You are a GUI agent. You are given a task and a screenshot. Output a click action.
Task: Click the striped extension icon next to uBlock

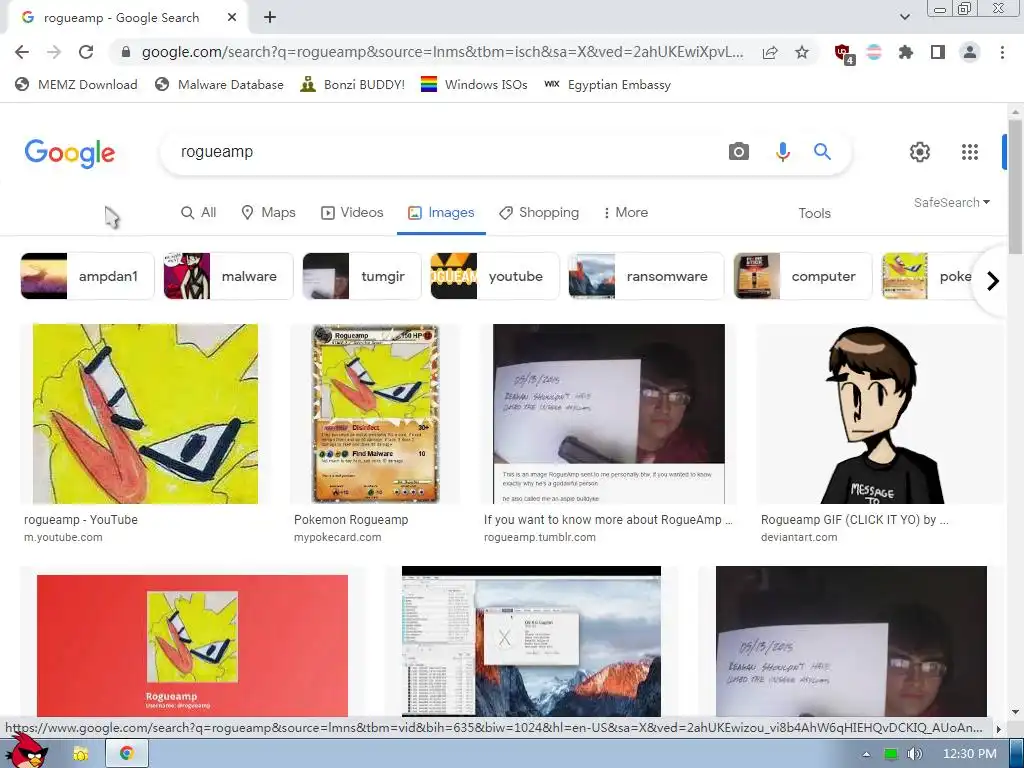point(874,52)
